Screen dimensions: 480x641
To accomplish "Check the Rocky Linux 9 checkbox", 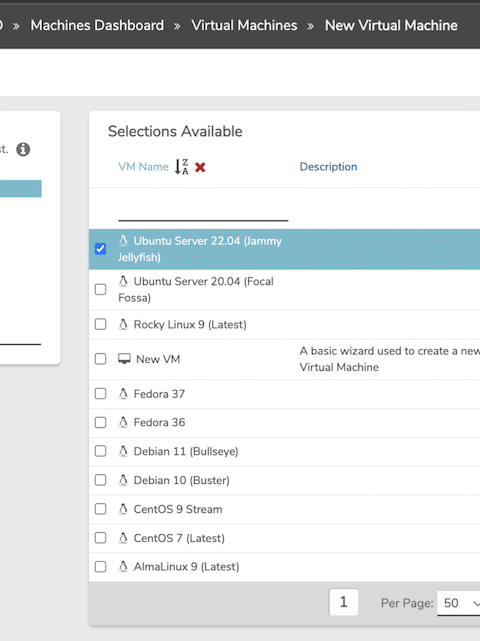I will [x=100, y=325].
